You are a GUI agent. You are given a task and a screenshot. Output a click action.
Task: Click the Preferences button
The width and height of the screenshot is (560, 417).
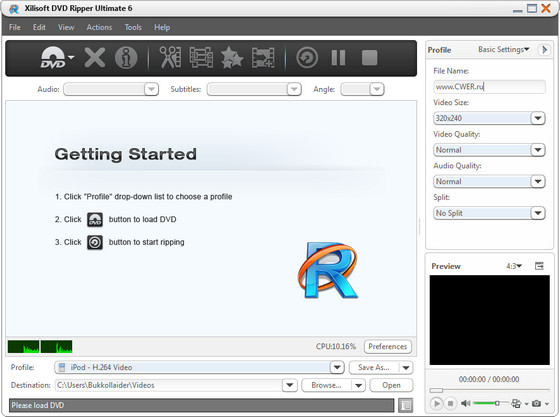(x=388, y=347)
